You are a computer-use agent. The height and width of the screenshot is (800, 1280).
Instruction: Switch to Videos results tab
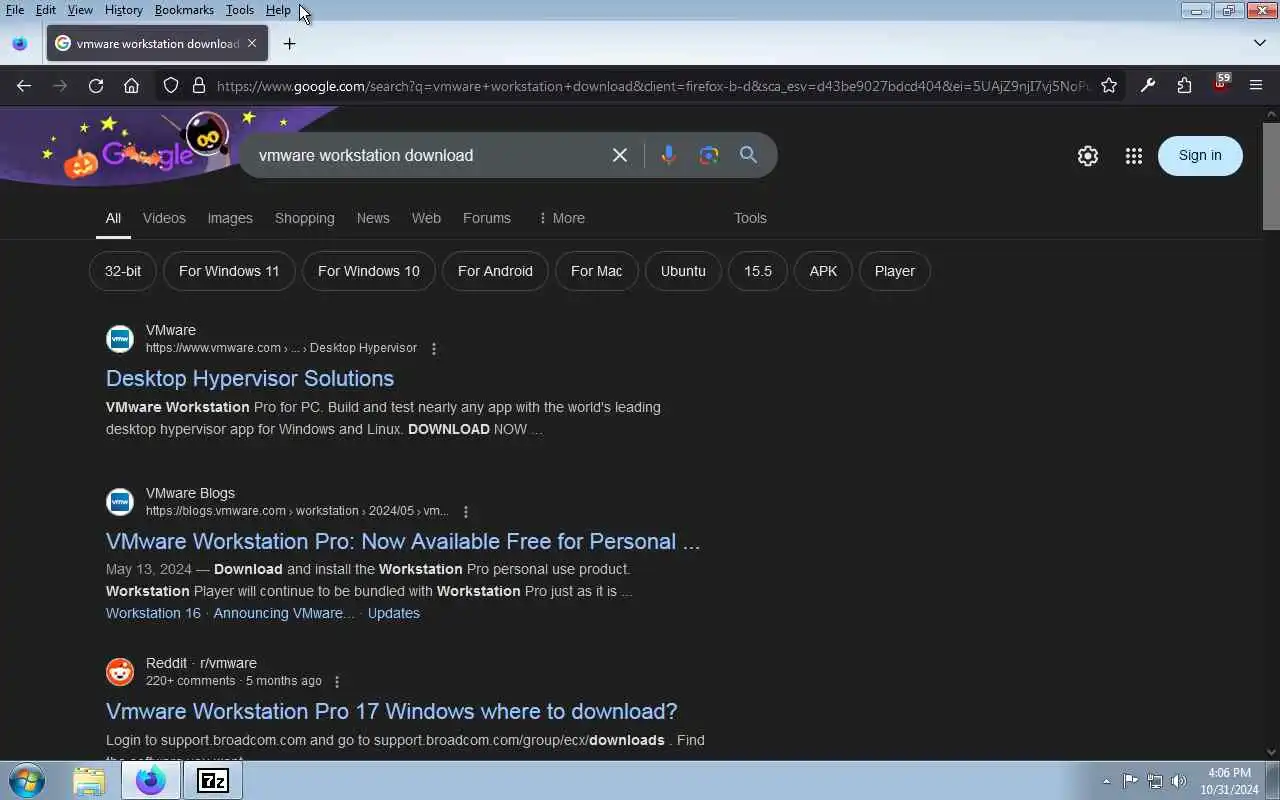[164, 218]
